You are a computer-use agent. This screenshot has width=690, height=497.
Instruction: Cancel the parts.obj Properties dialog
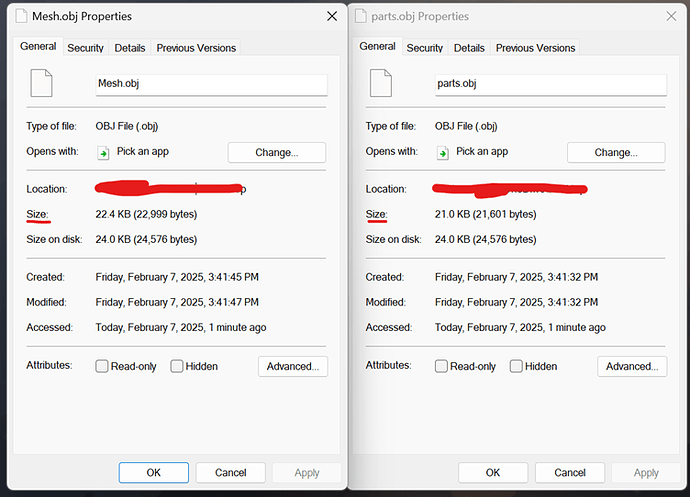tap(570, 473)
